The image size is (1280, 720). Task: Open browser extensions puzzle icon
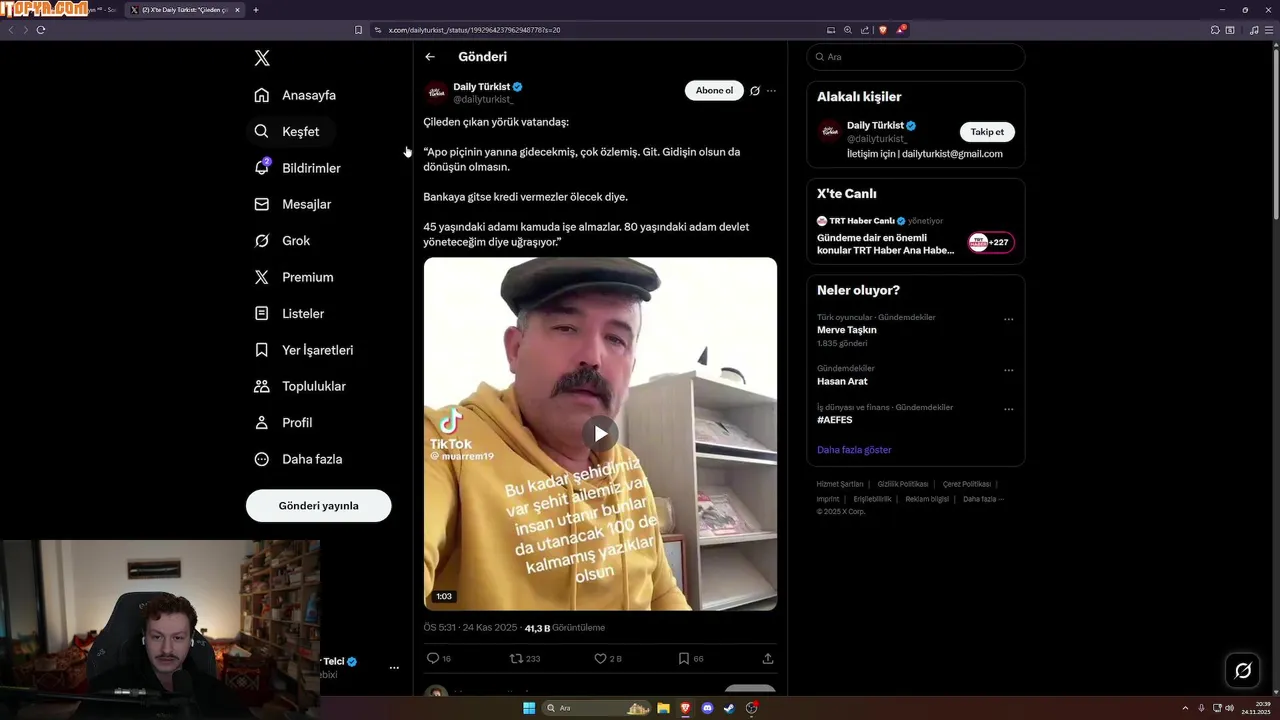coord(1215,30)
